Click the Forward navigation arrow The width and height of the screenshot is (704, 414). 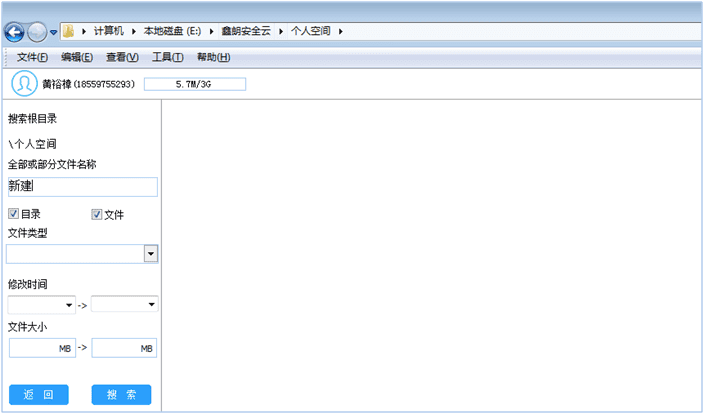coord(37,32)
